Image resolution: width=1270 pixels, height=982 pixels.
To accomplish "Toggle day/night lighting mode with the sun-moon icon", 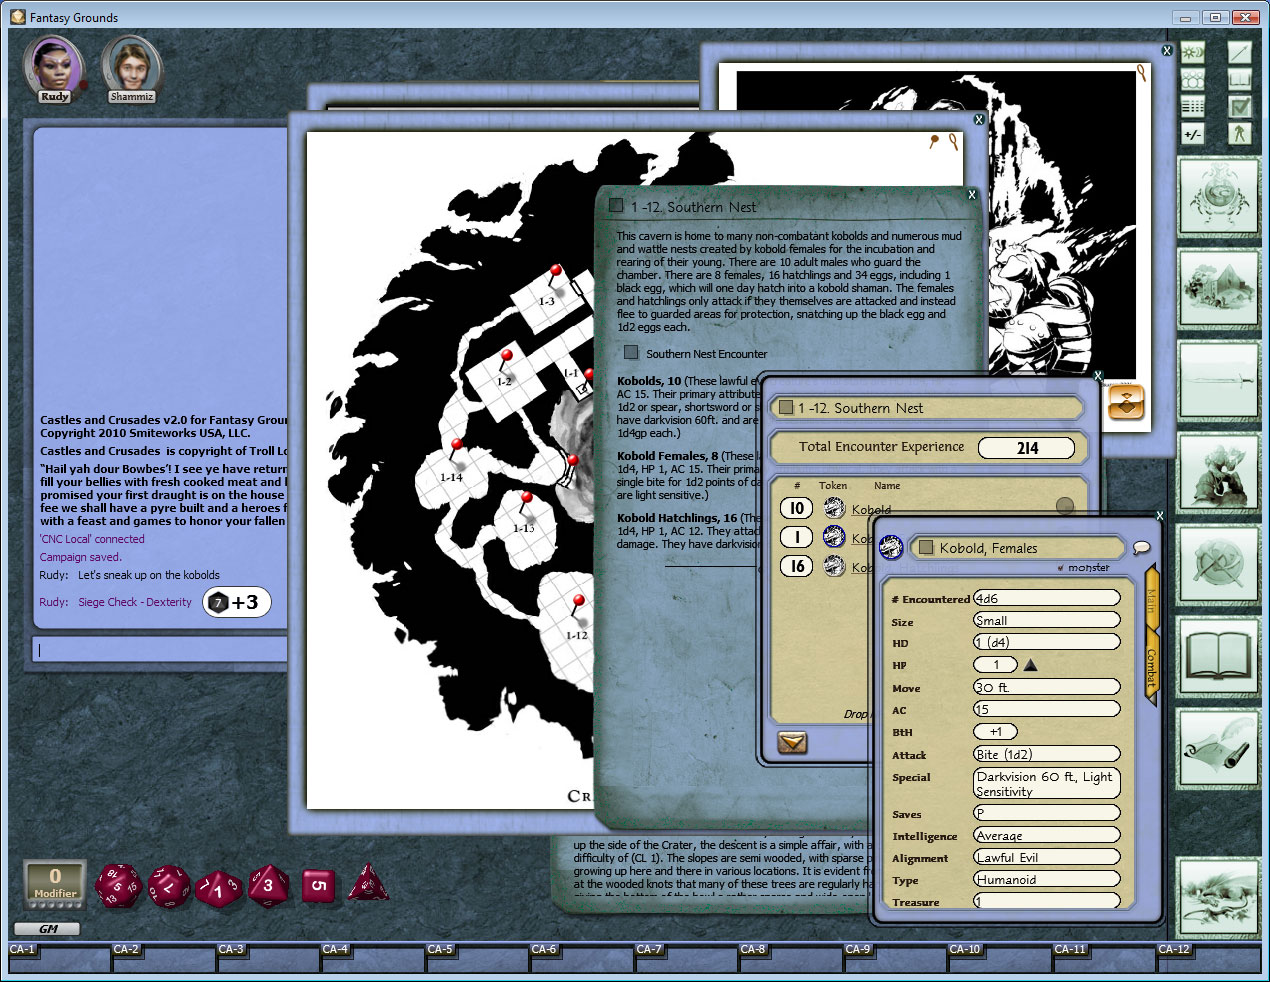I will 1191,52.
